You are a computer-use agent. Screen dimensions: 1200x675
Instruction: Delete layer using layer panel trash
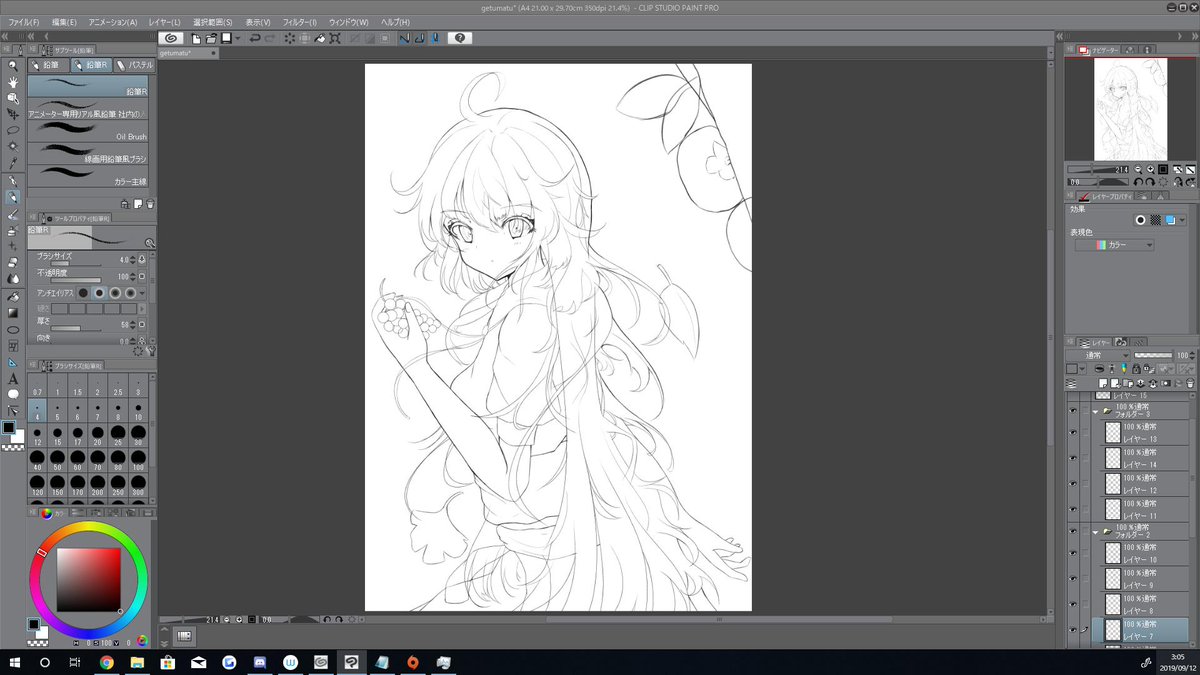click(1190, 383)
